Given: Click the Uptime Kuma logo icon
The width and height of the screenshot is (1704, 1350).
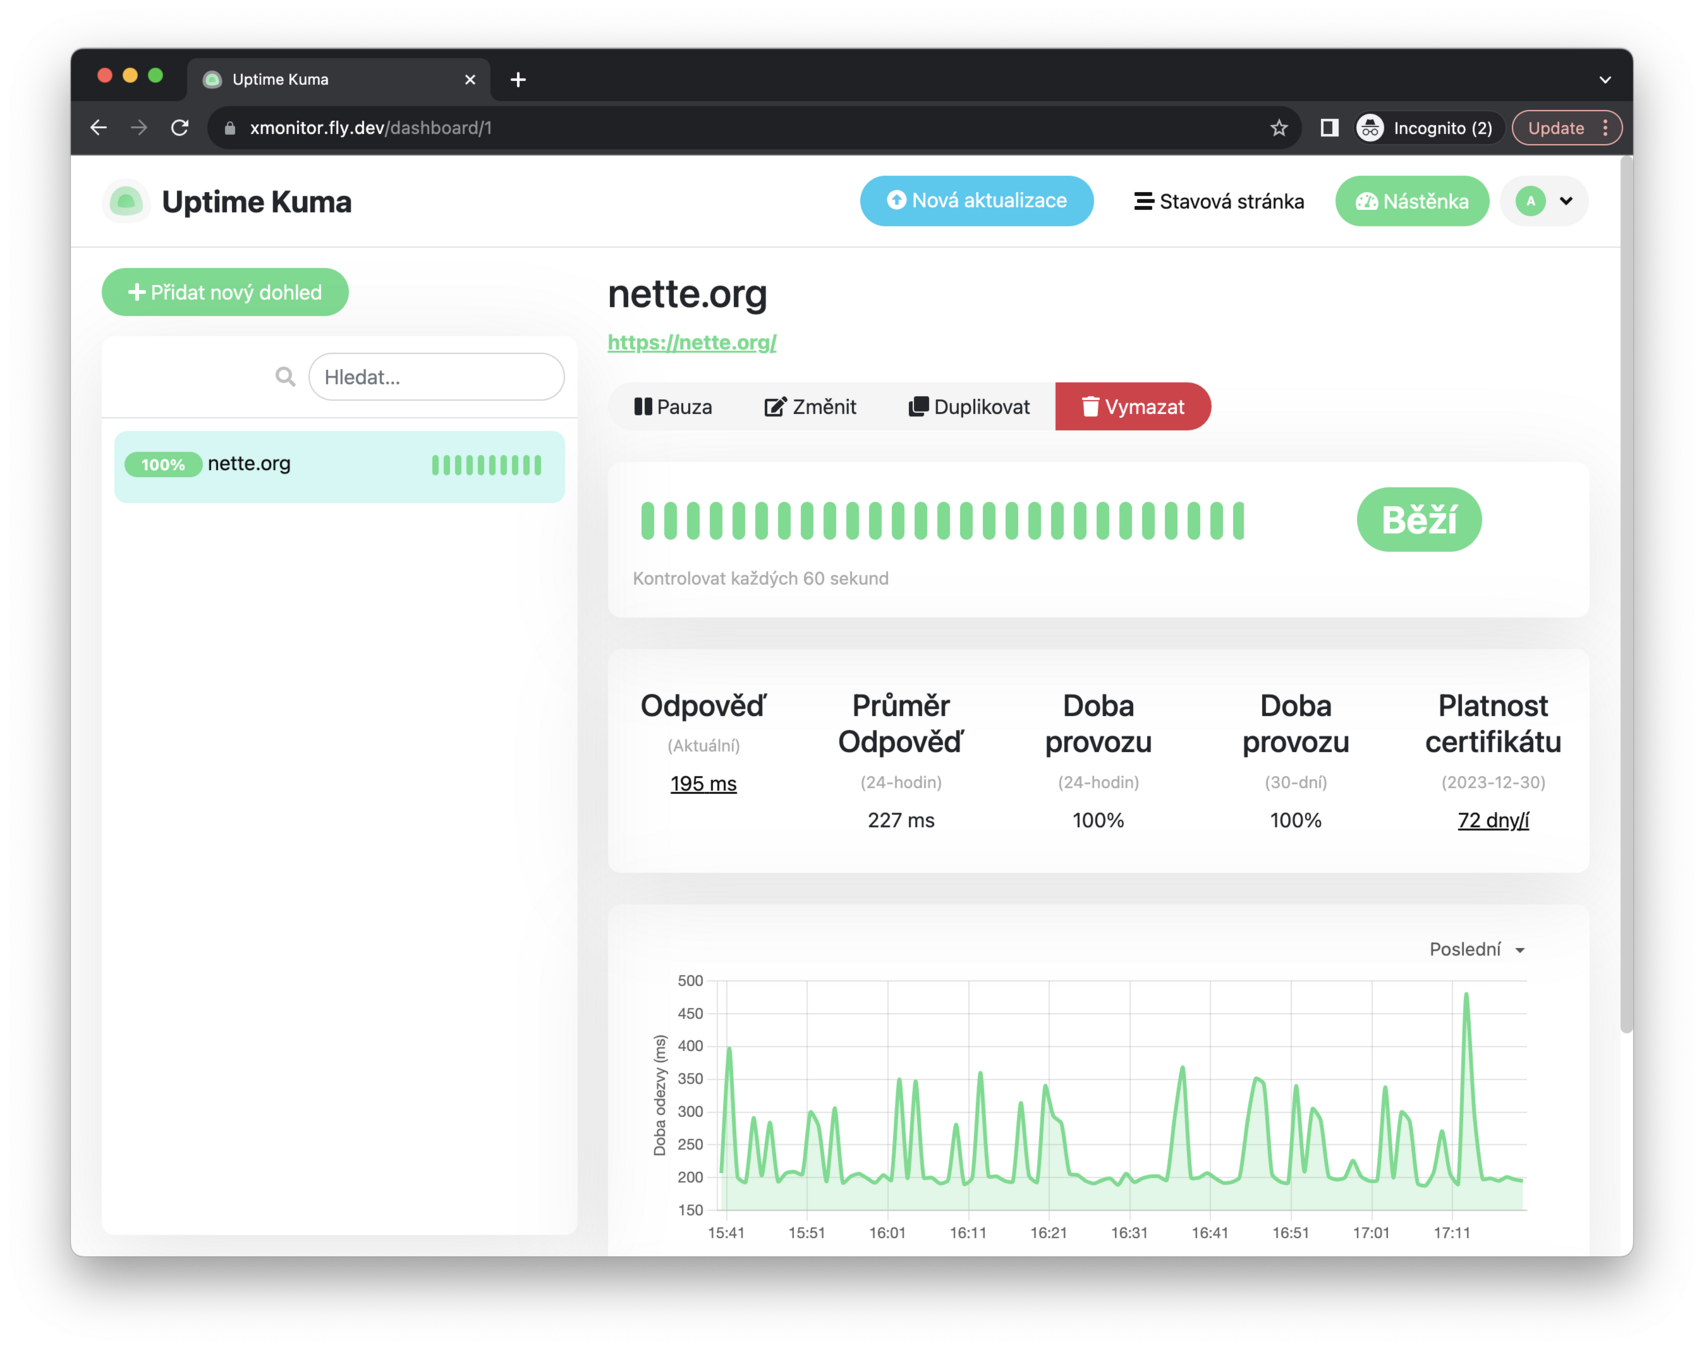Looking at the screenshot, I should click(x=126, y=201).
